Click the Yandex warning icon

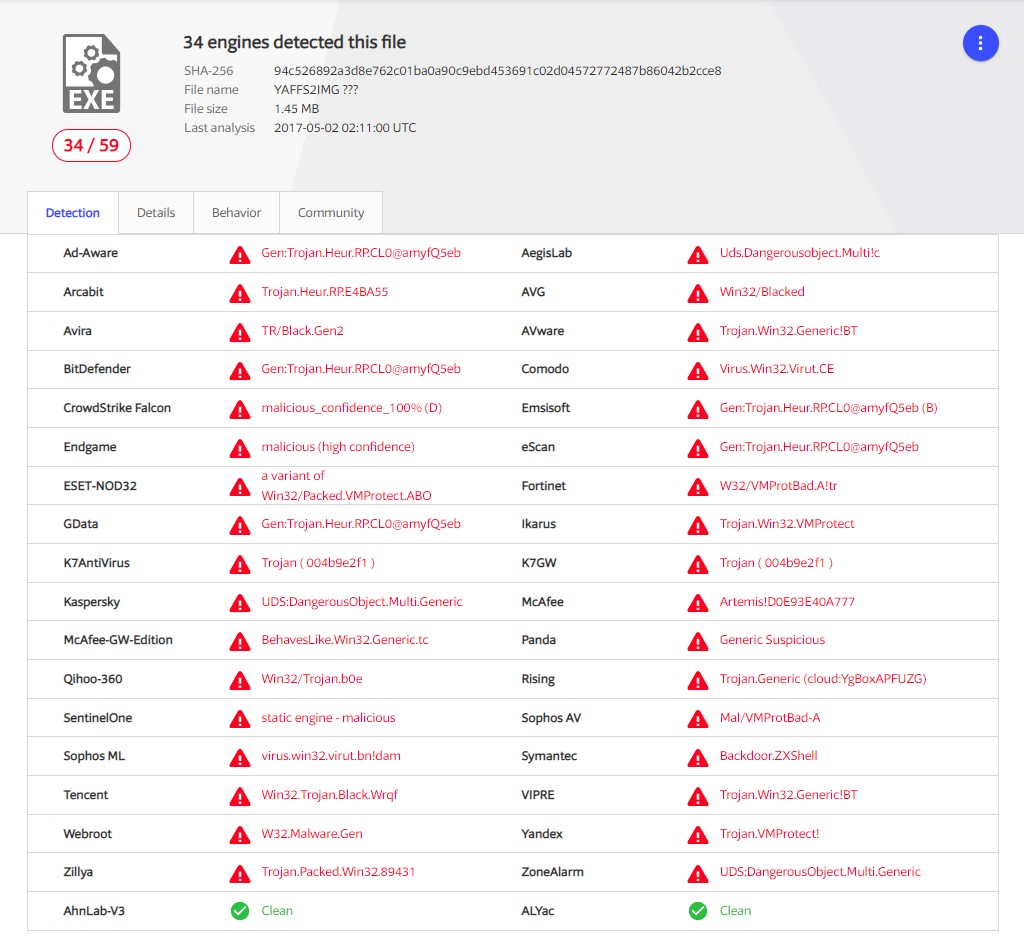point(698,836)
